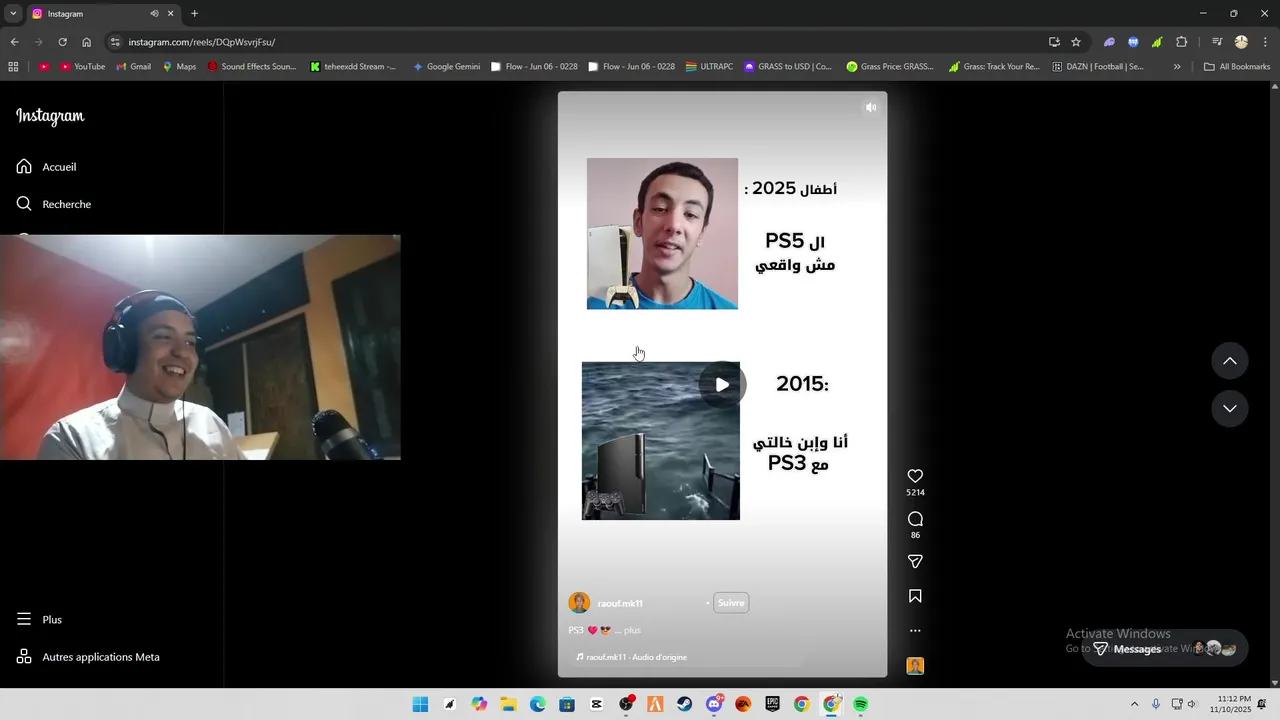The image size is (1280, 720).
Task: Open raouf.mk11 profile name link
Action: (x=620, y=603)
